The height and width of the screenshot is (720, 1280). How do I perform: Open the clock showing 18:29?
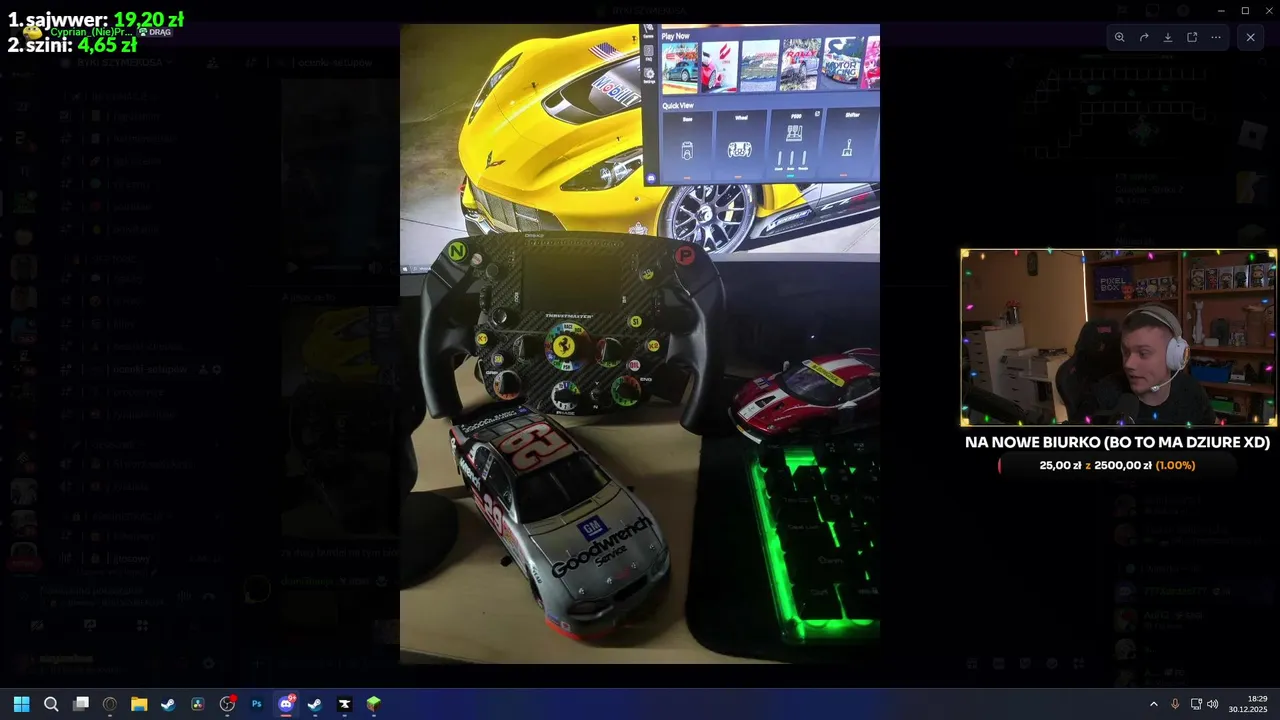1249,704
